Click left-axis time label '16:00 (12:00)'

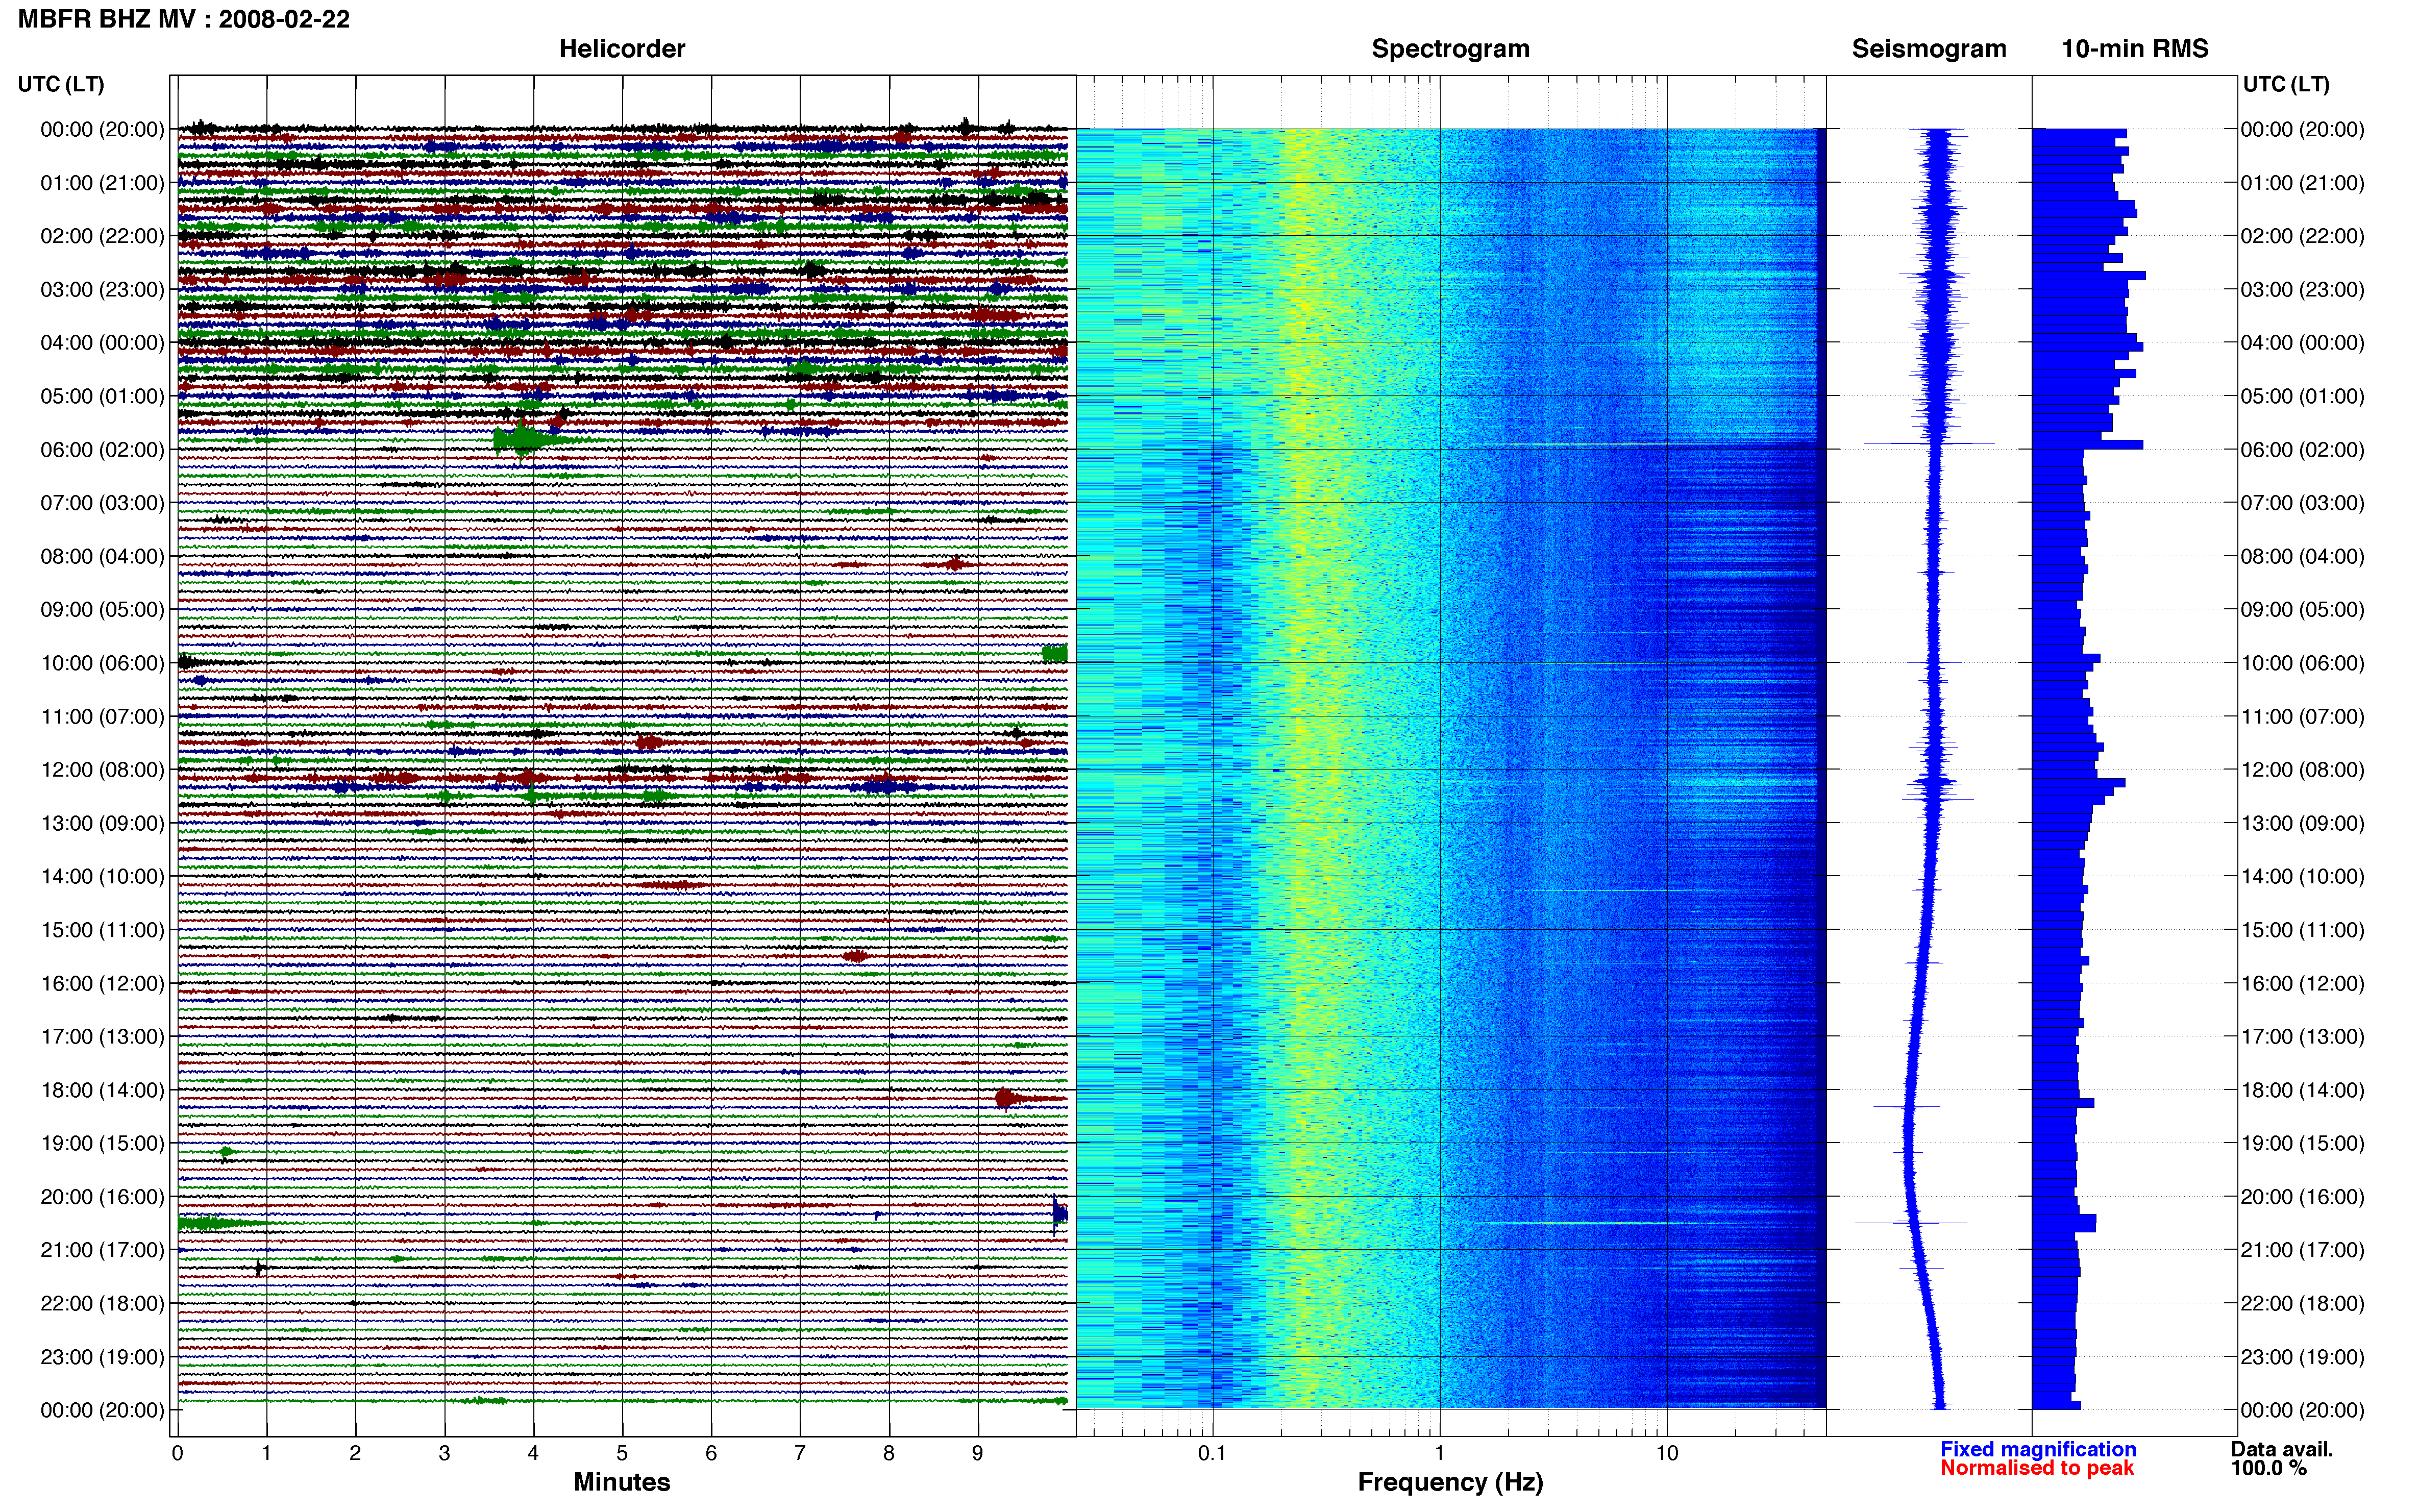102,983
